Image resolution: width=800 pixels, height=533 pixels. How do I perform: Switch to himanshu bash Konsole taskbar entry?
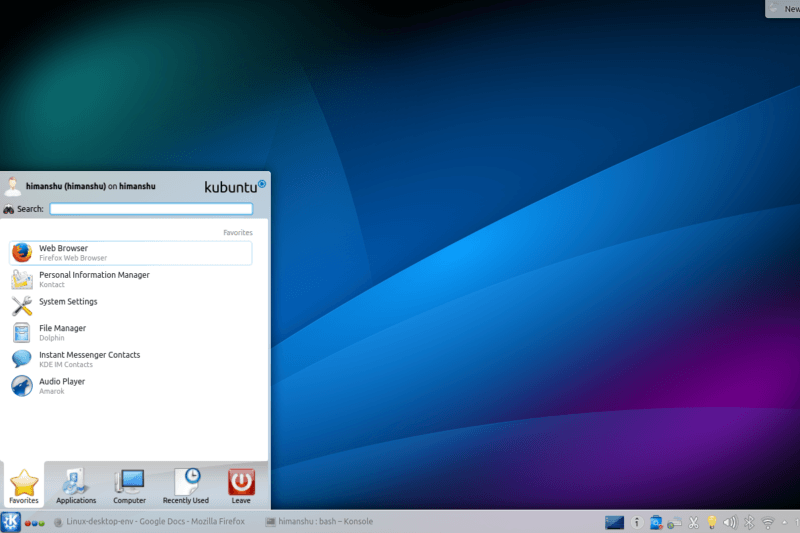pos(319,521)
